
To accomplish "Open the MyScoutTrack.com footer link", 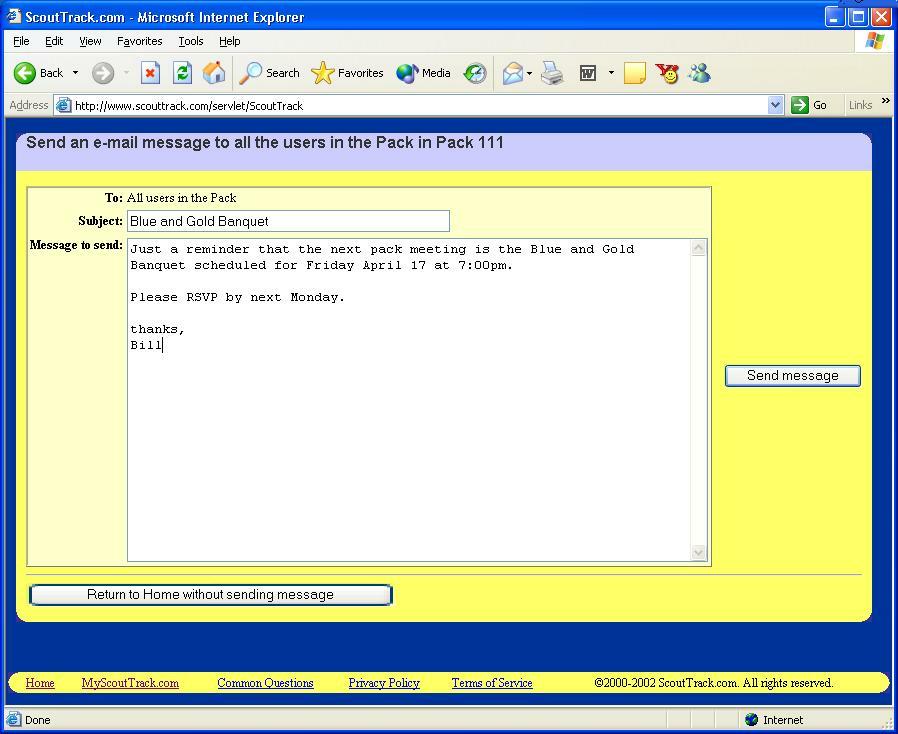I will (130, 682).
